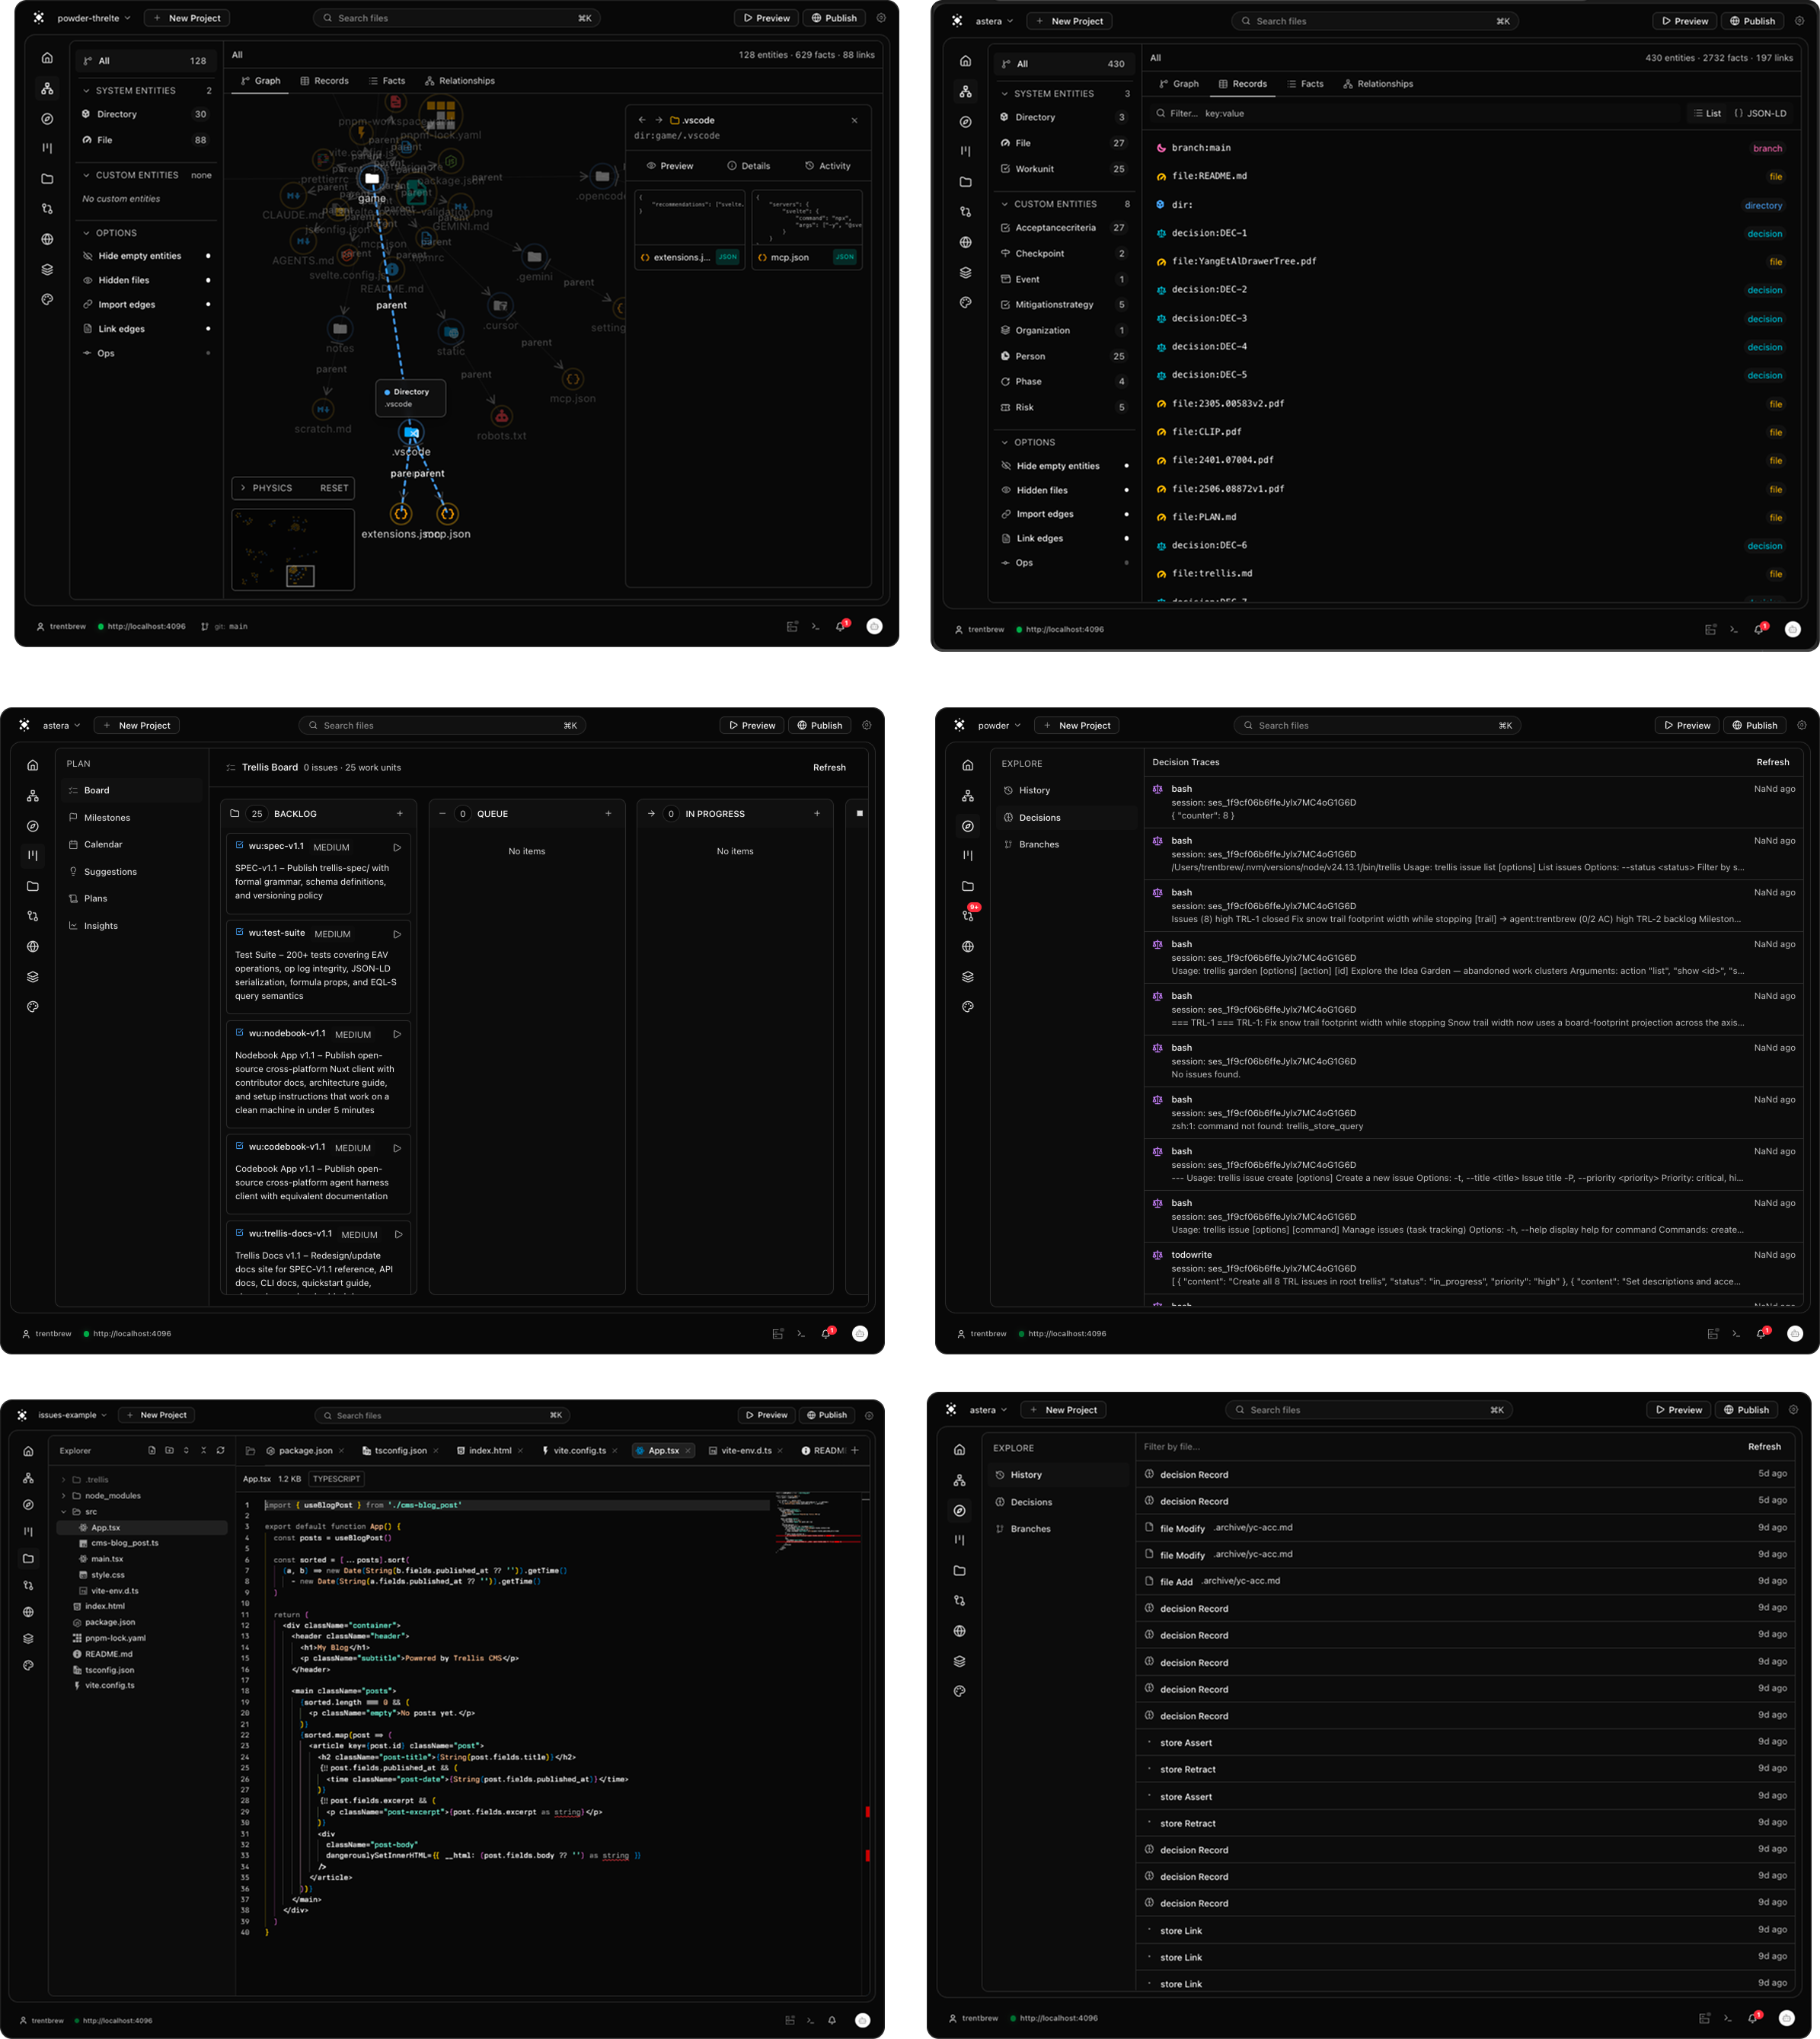Click Refresh in astera History window

tap(1764, 1447)
